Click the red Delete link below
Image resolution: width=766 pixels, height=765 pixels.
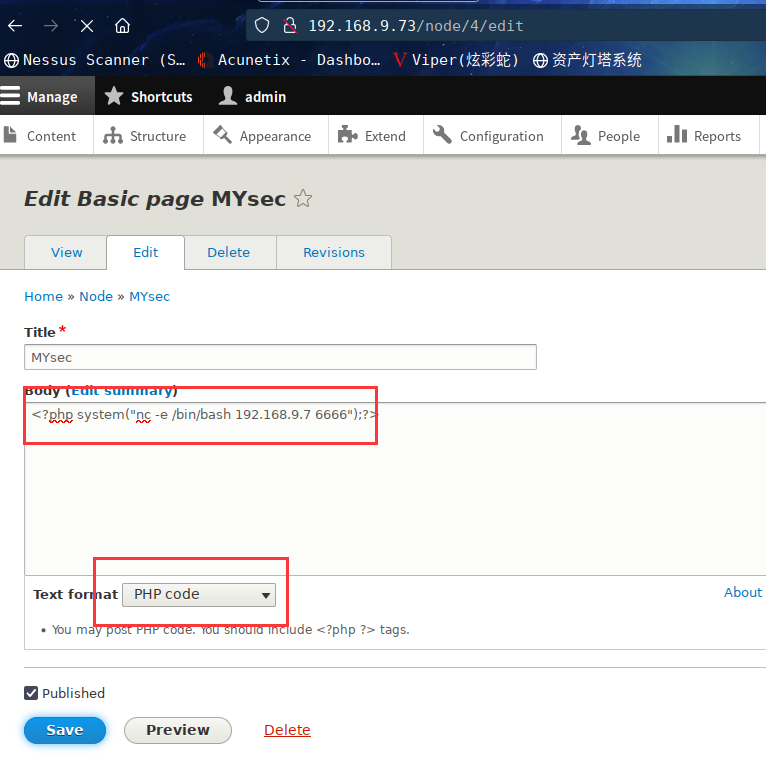287,730
